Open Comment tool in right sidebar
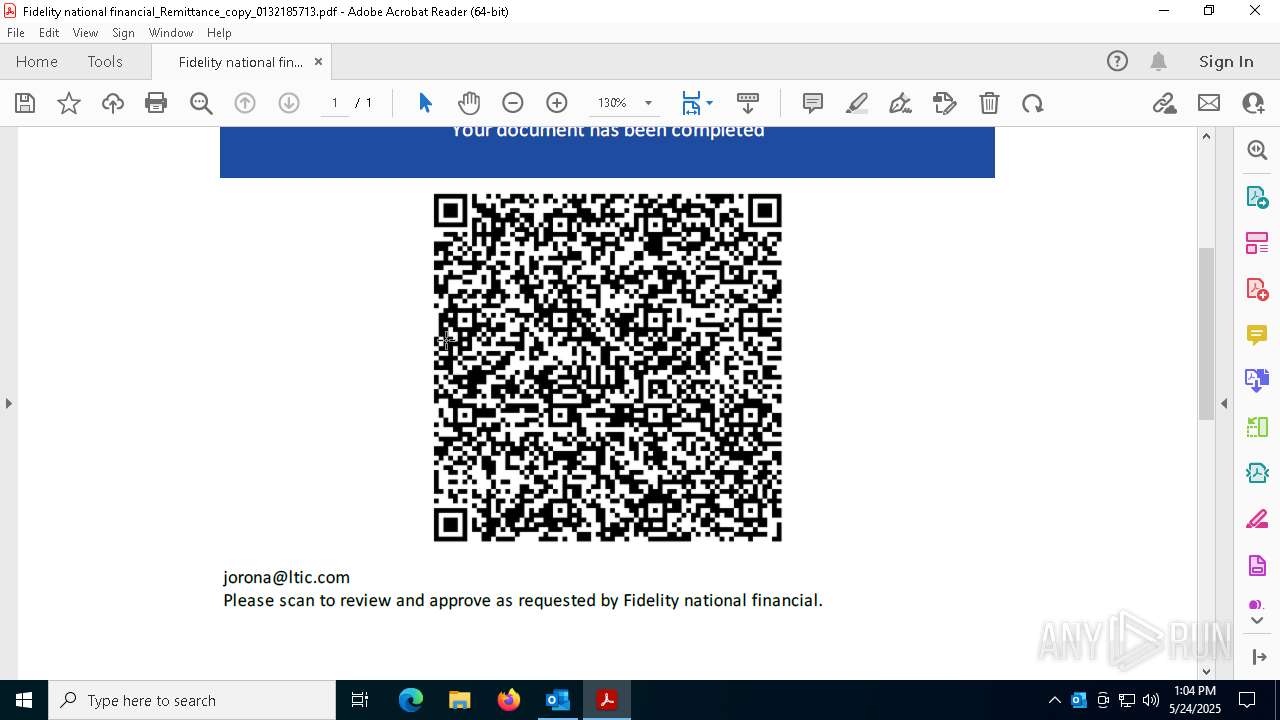Viewport: 1280px width, 720px height. [1257, 335]
